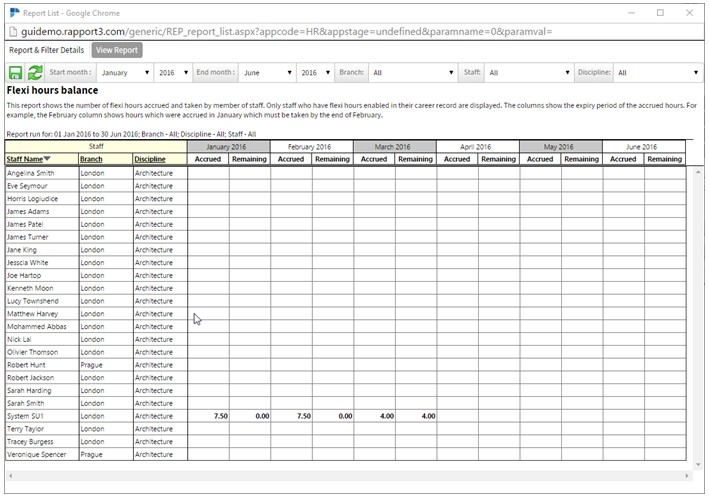Select the Horris Logiudice staff name
709x497 pixels.
click(32, 199)
